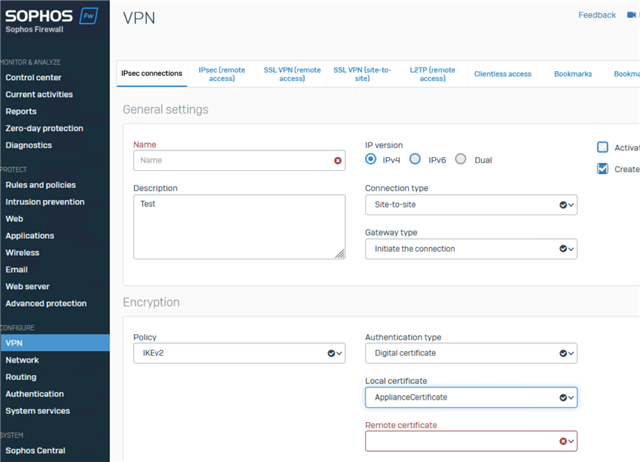Expand the Gateway type dropdown
Image resolution: width=640 pixels, height=462 pixels.
(x=470, y=249)
